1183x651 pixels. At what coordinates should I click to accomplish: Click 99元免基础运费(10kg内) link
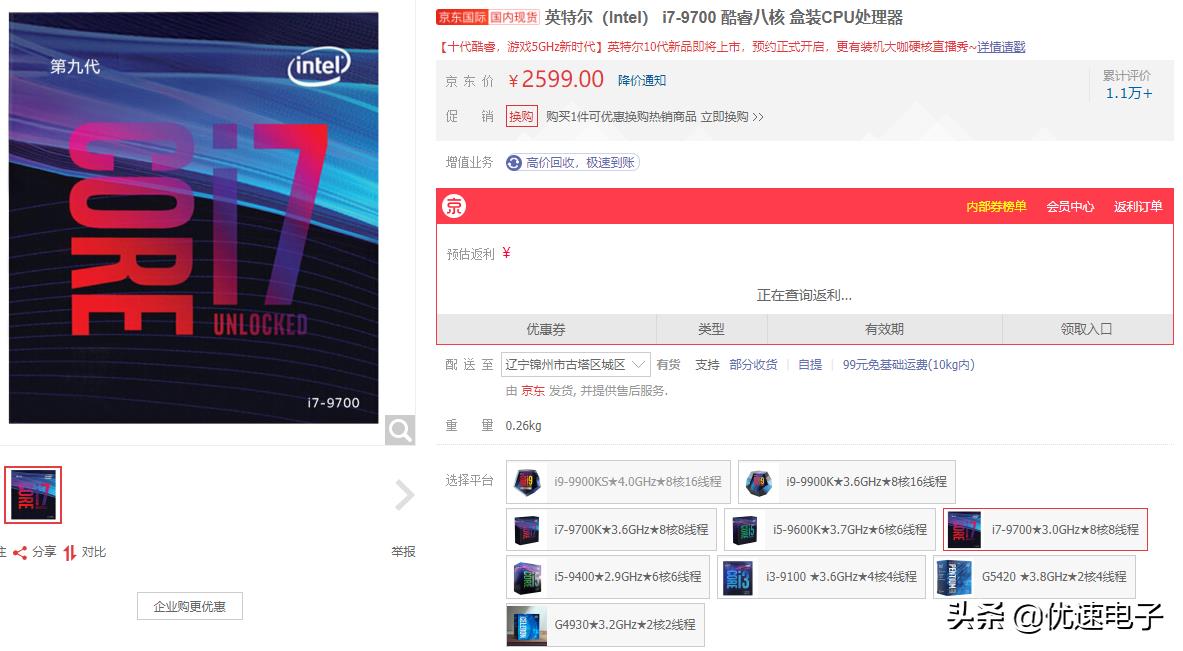tap(908, 365)
